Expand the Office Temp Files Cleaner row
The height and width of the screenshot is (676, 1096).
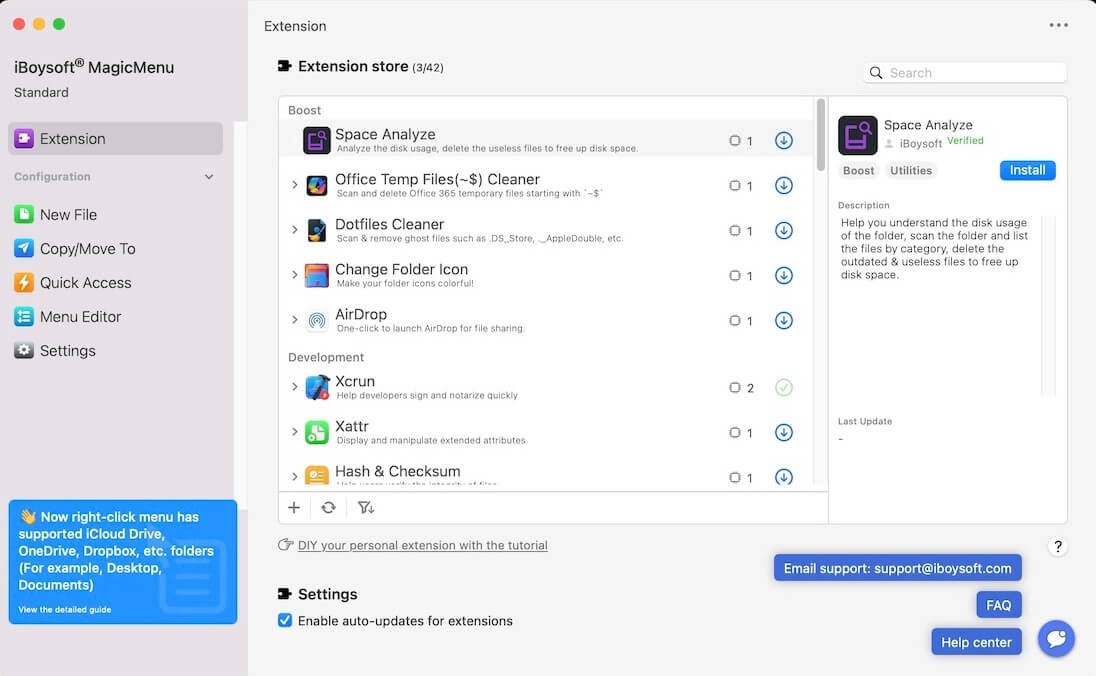tap(294, 185)
